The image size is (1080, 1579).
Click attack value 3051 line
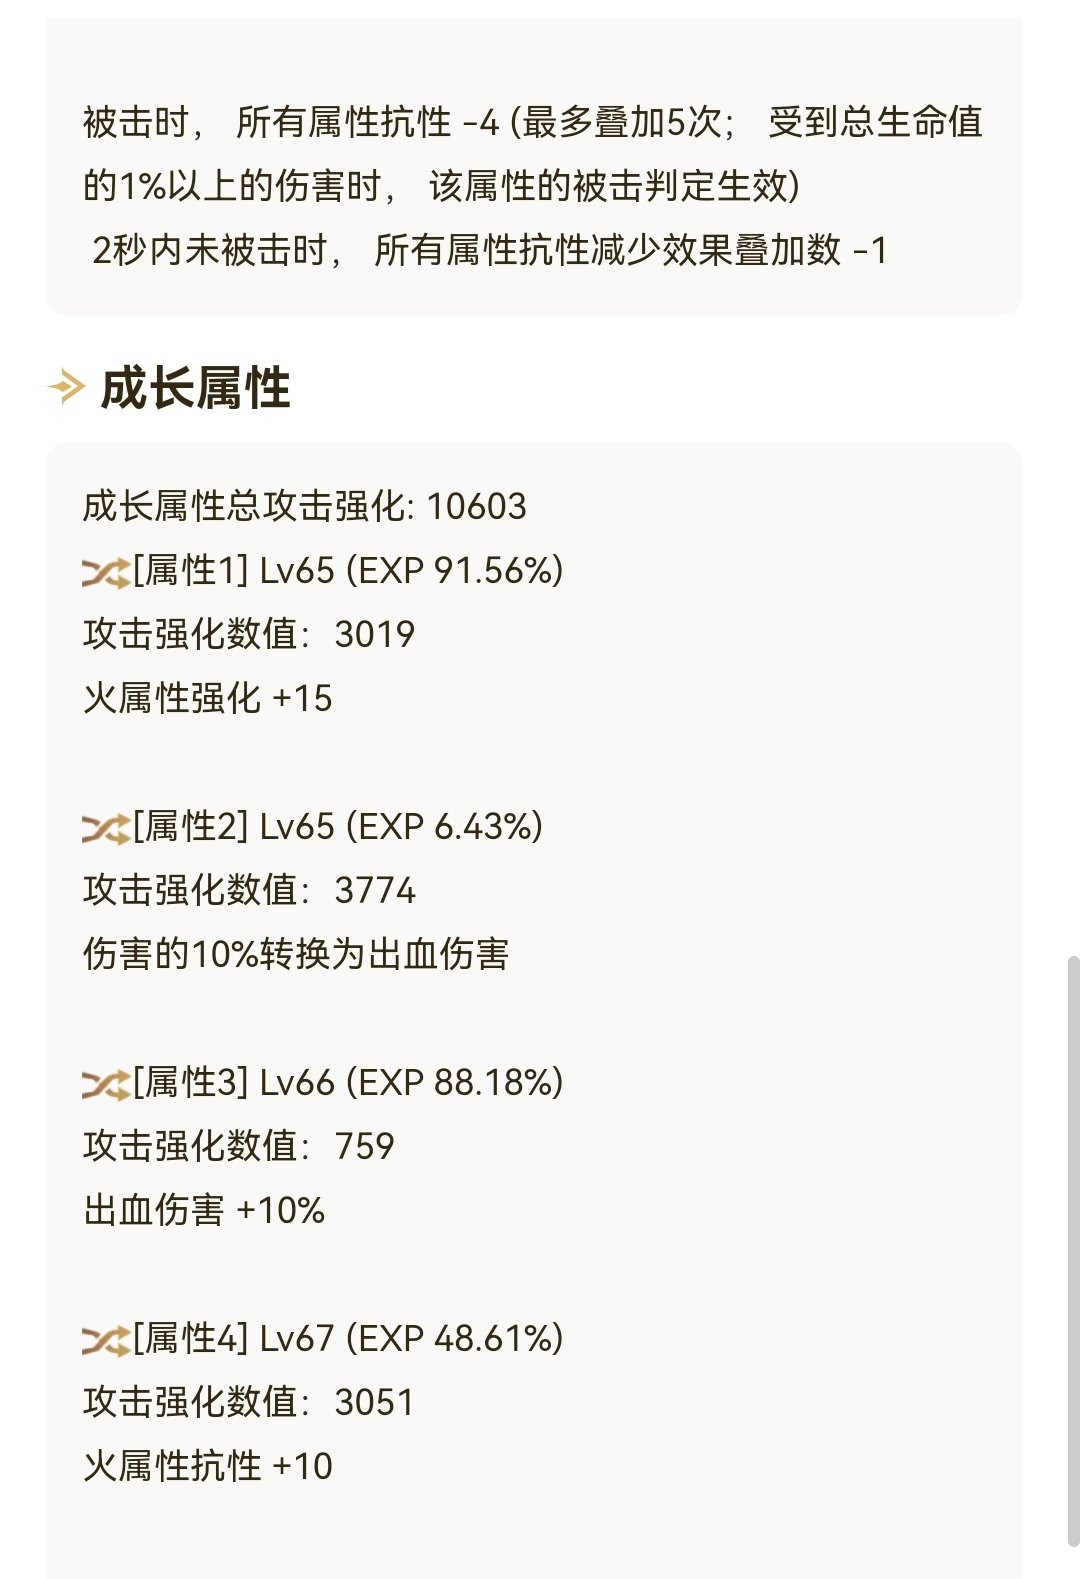click(248, 1402)
